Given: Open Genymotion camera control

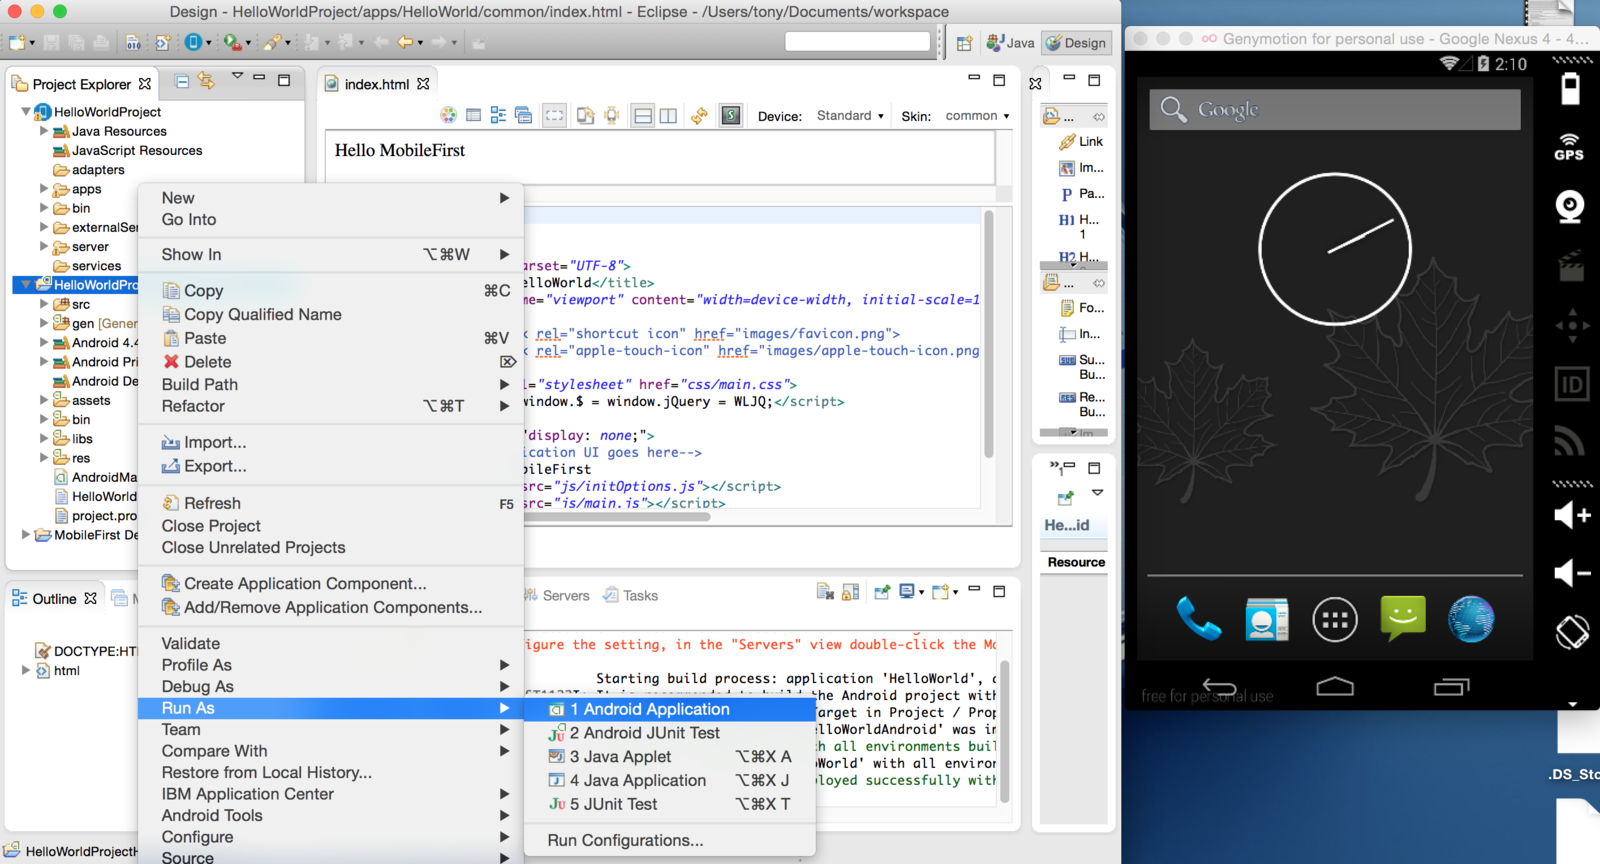Looking at the screenshot, I should point(1570,207).
